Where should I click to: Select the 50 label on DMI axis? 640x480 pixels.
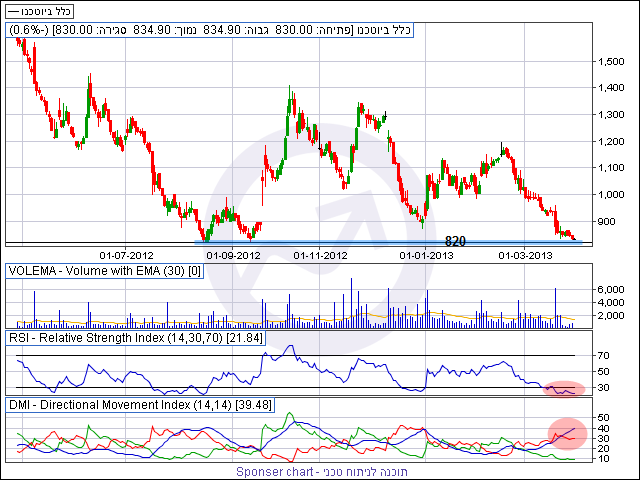click(604, 418)
